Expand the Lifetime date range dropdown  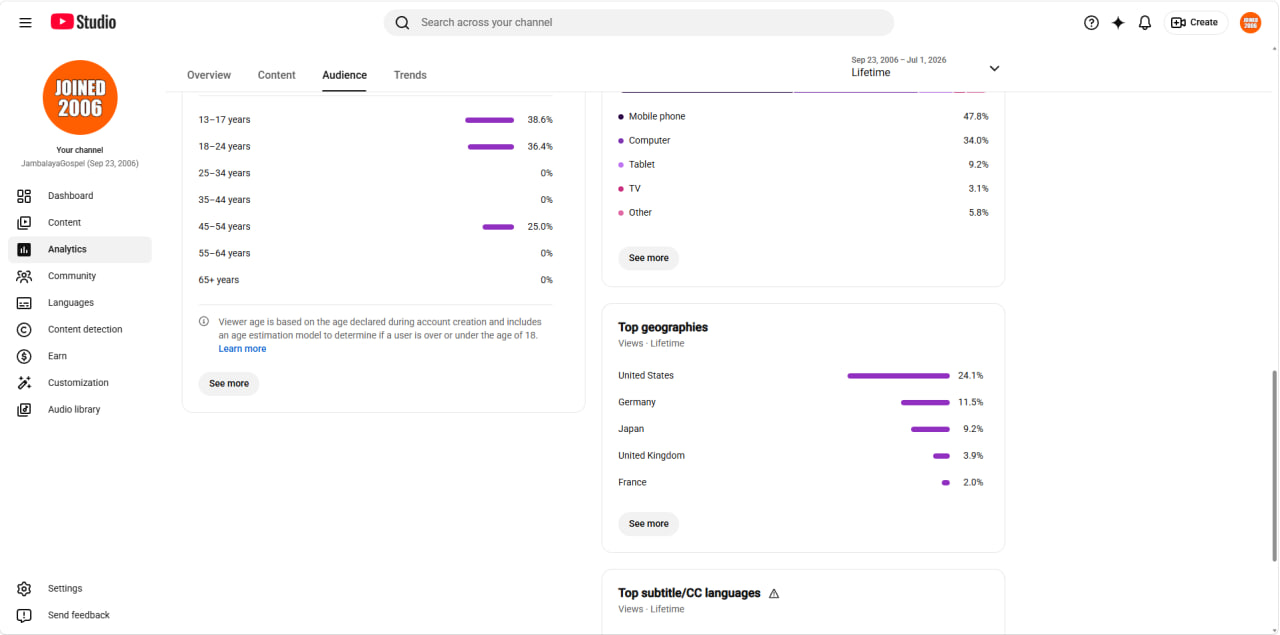coord(994,68)
